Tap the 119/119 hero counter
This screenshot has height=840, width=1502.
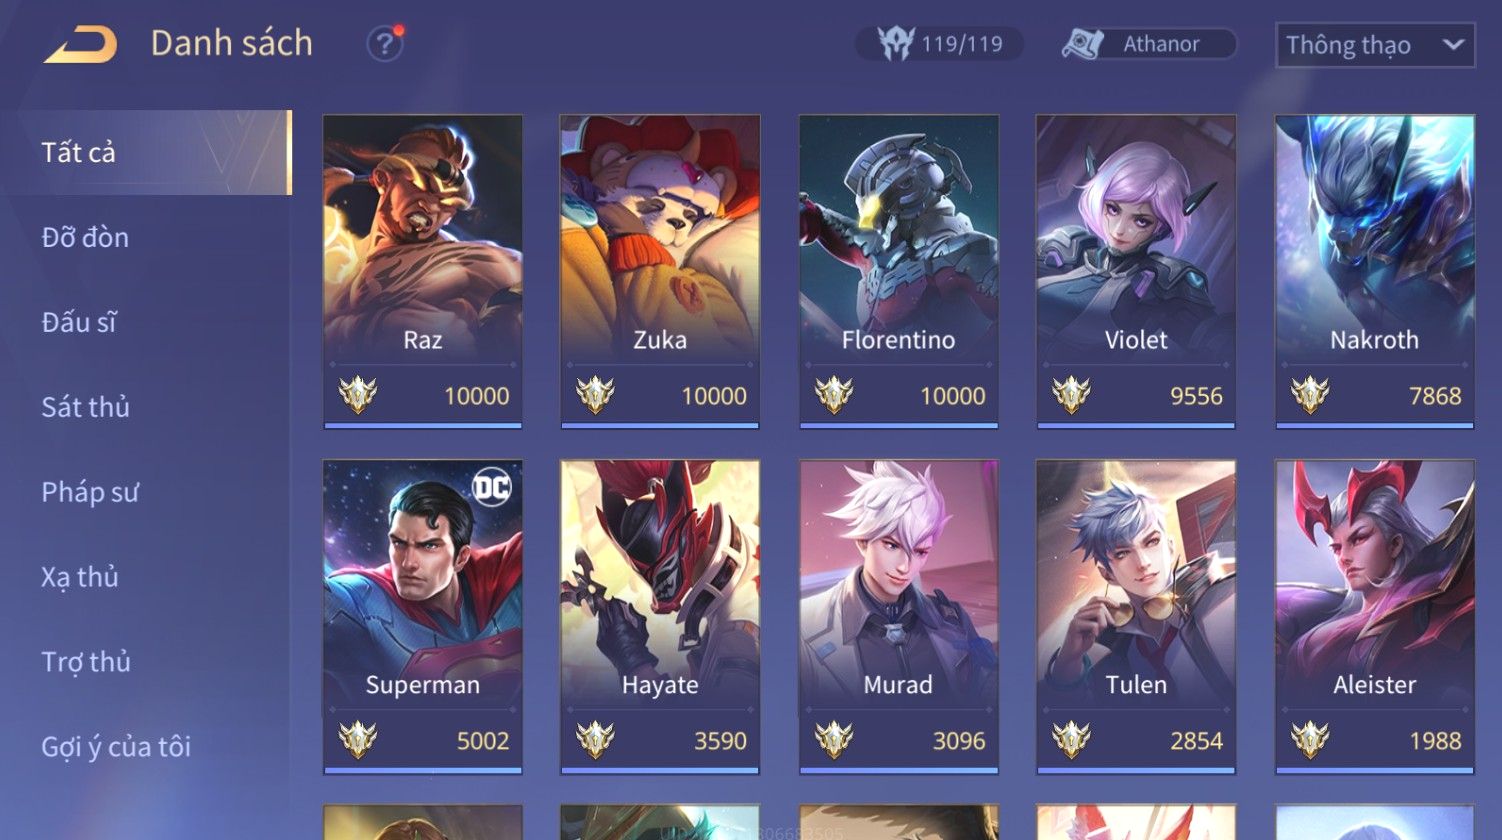click(x=940, y=44)
